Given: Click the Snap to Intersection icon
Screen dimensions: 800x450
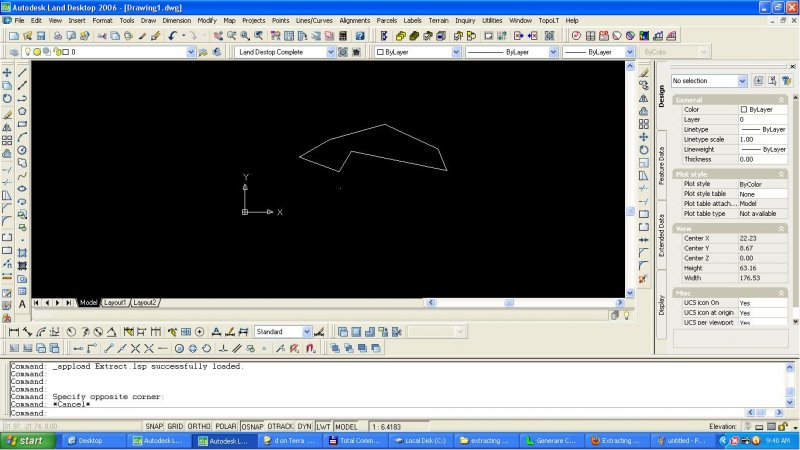Looking at the screenshot, I should click(135, 348).
